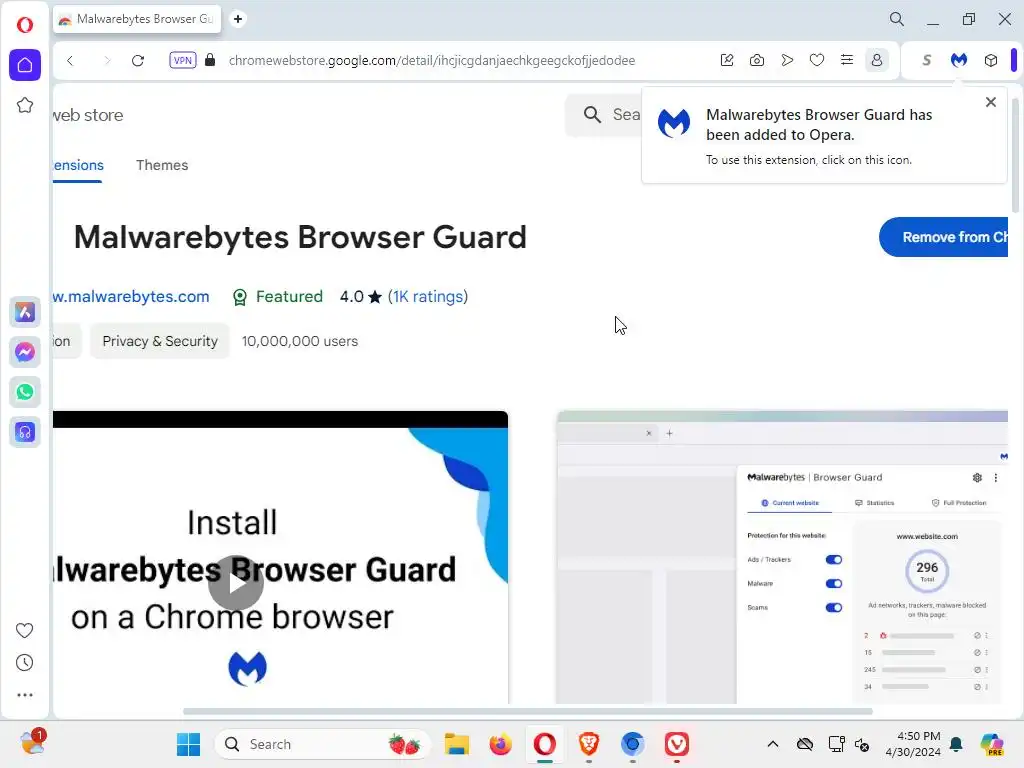This screenshot has height=768, width=1024.
Task: Open the extensions cube icon
Action: click(991, 60)
